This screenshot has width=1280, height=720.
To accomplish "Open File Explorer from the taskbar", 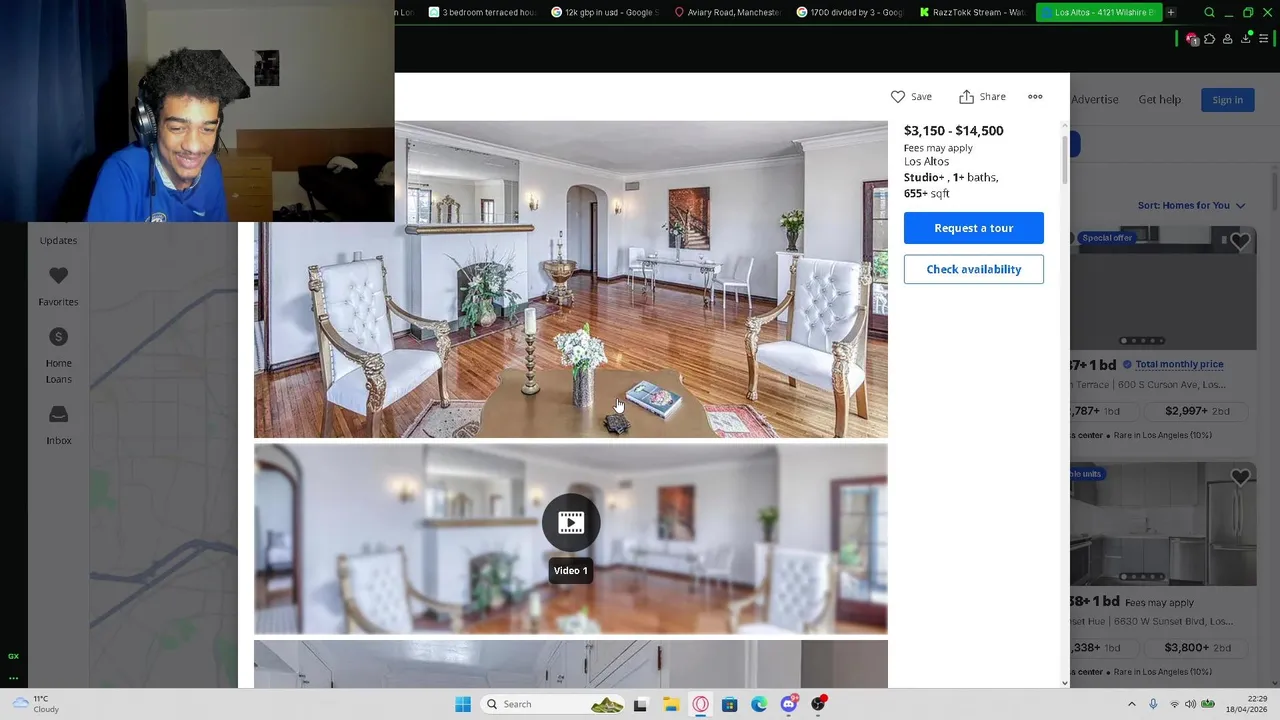I will (x=671, y=704).
